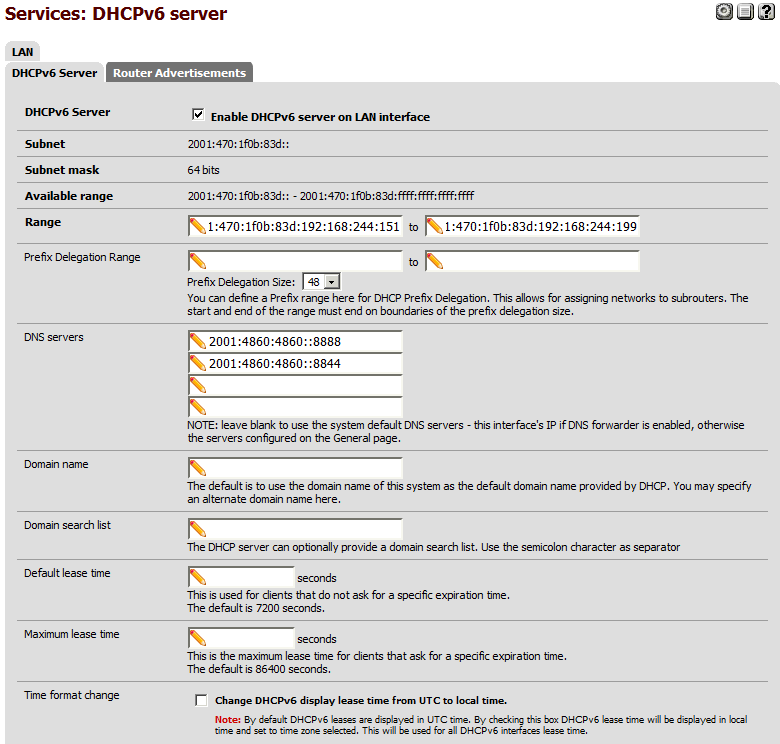Enable lease time display in local time
Viewport: 780px width, 744px height.
(201, 700)
